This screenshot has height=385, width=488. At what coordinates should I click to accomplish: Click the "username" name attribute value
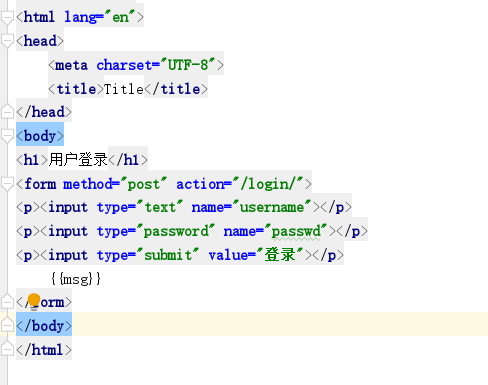tap(272, 207)
